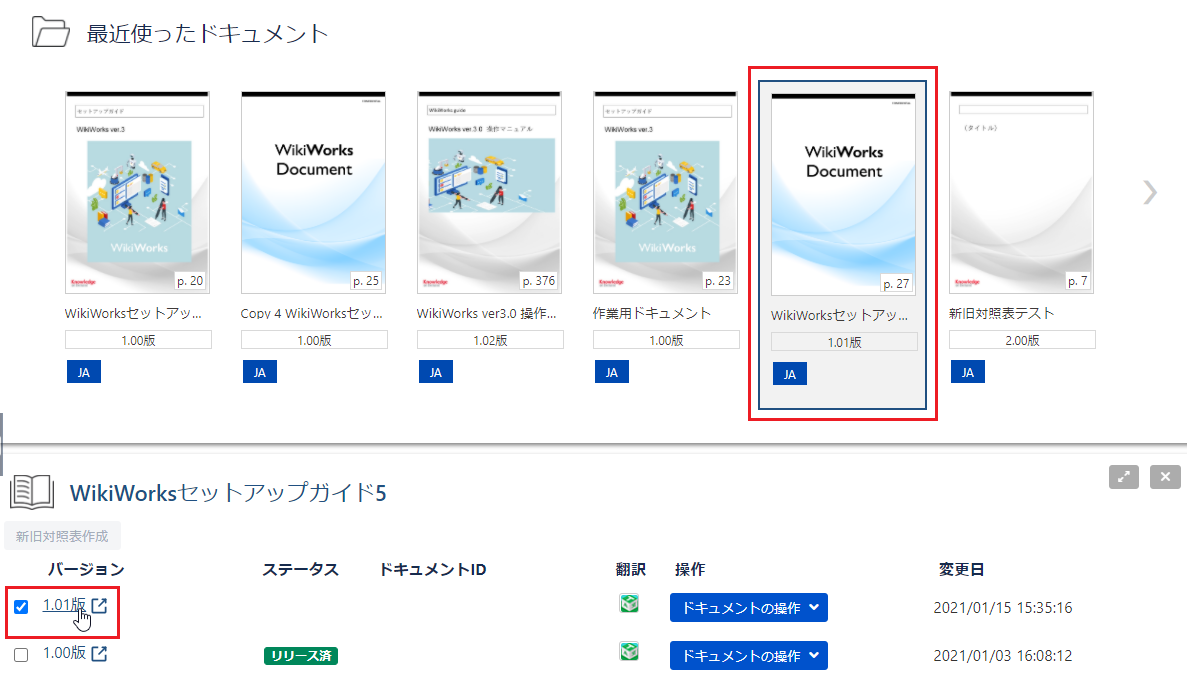The width and height of the screenshot is (1187, 700).
Task: Select the Copy 4 WikiWorksセット document thumbnail
Action: pos(314,192)
